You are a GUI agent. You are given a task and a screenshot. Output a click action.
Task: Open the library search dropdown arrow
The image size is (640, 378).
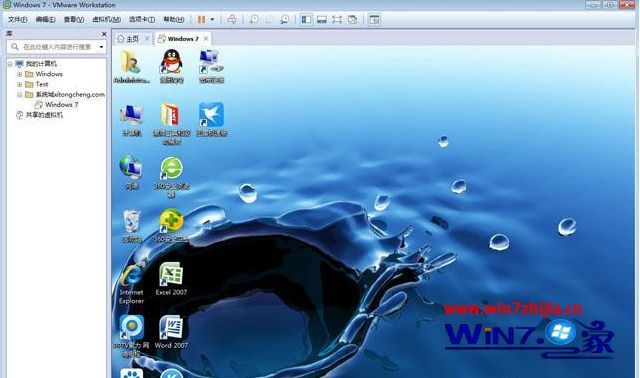pos(101,47)
